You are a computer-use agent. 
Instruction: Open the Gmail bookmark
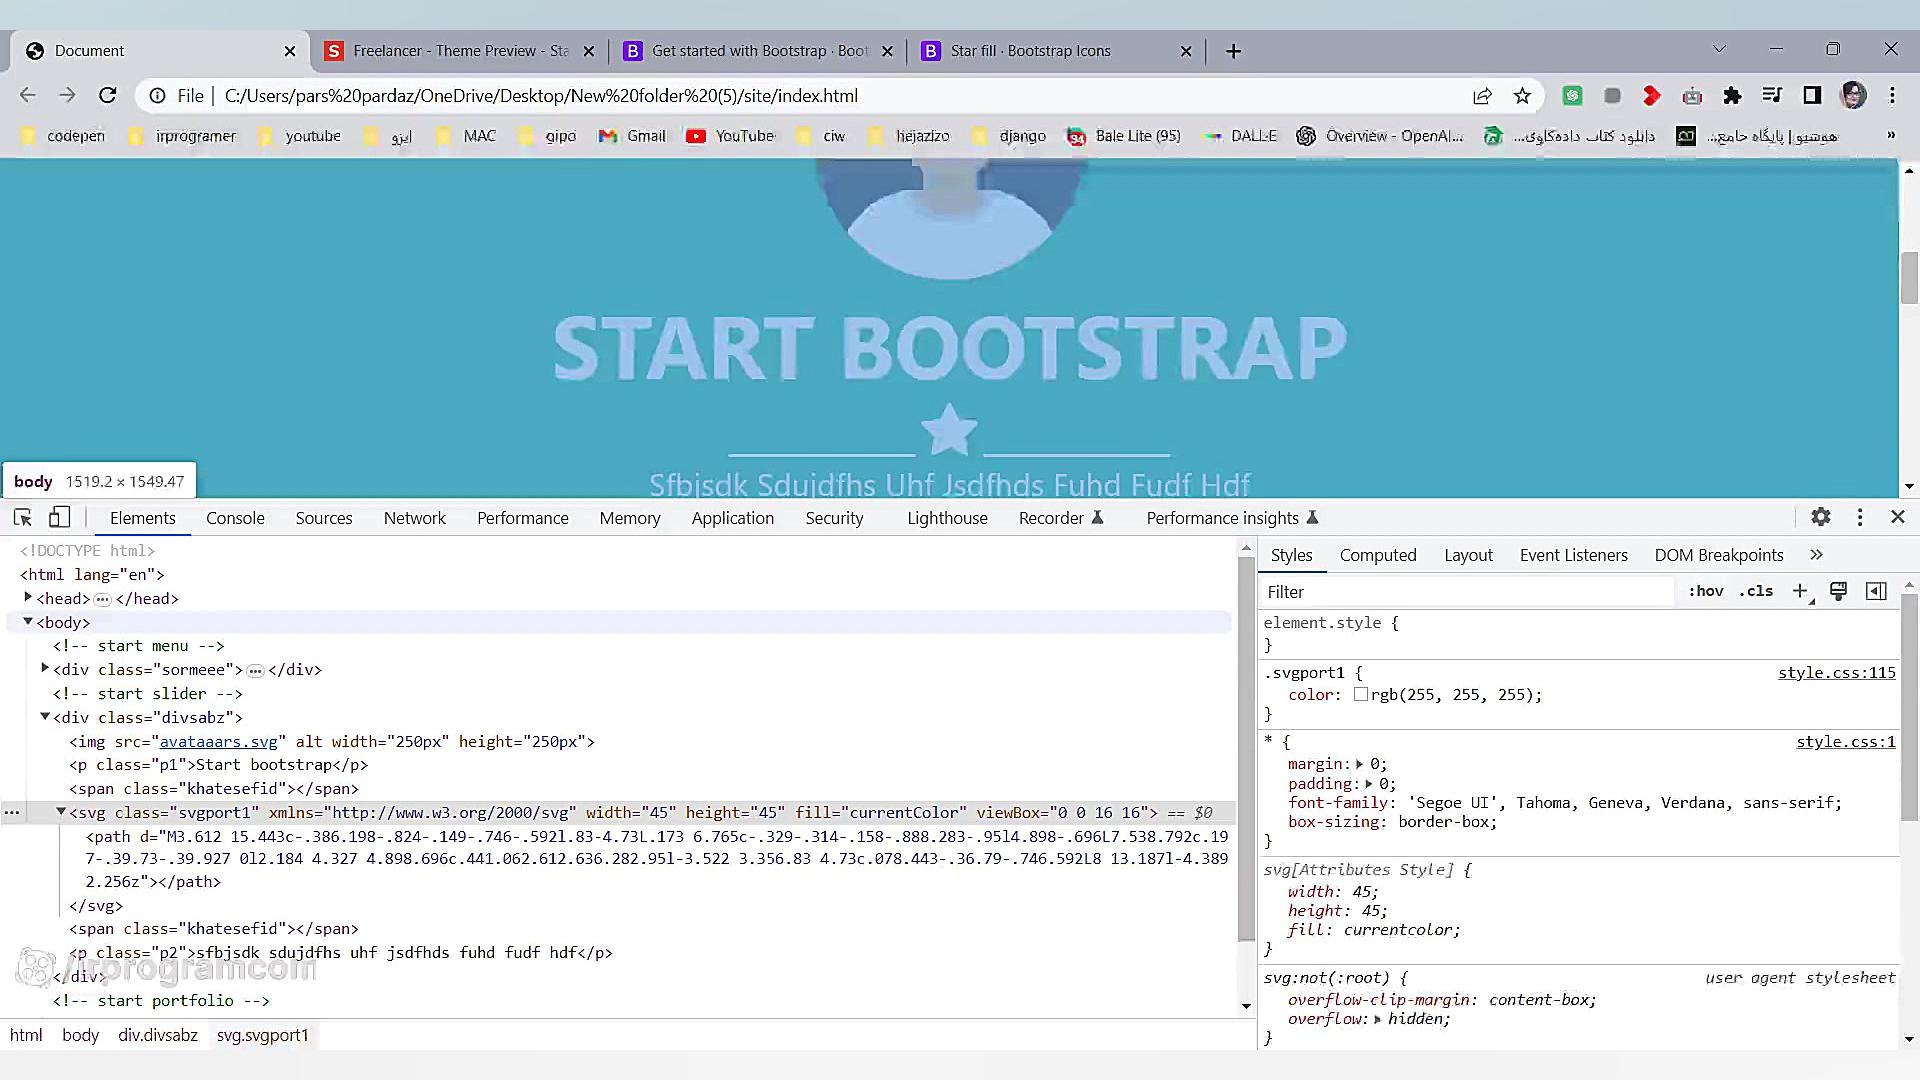(633, 135)
